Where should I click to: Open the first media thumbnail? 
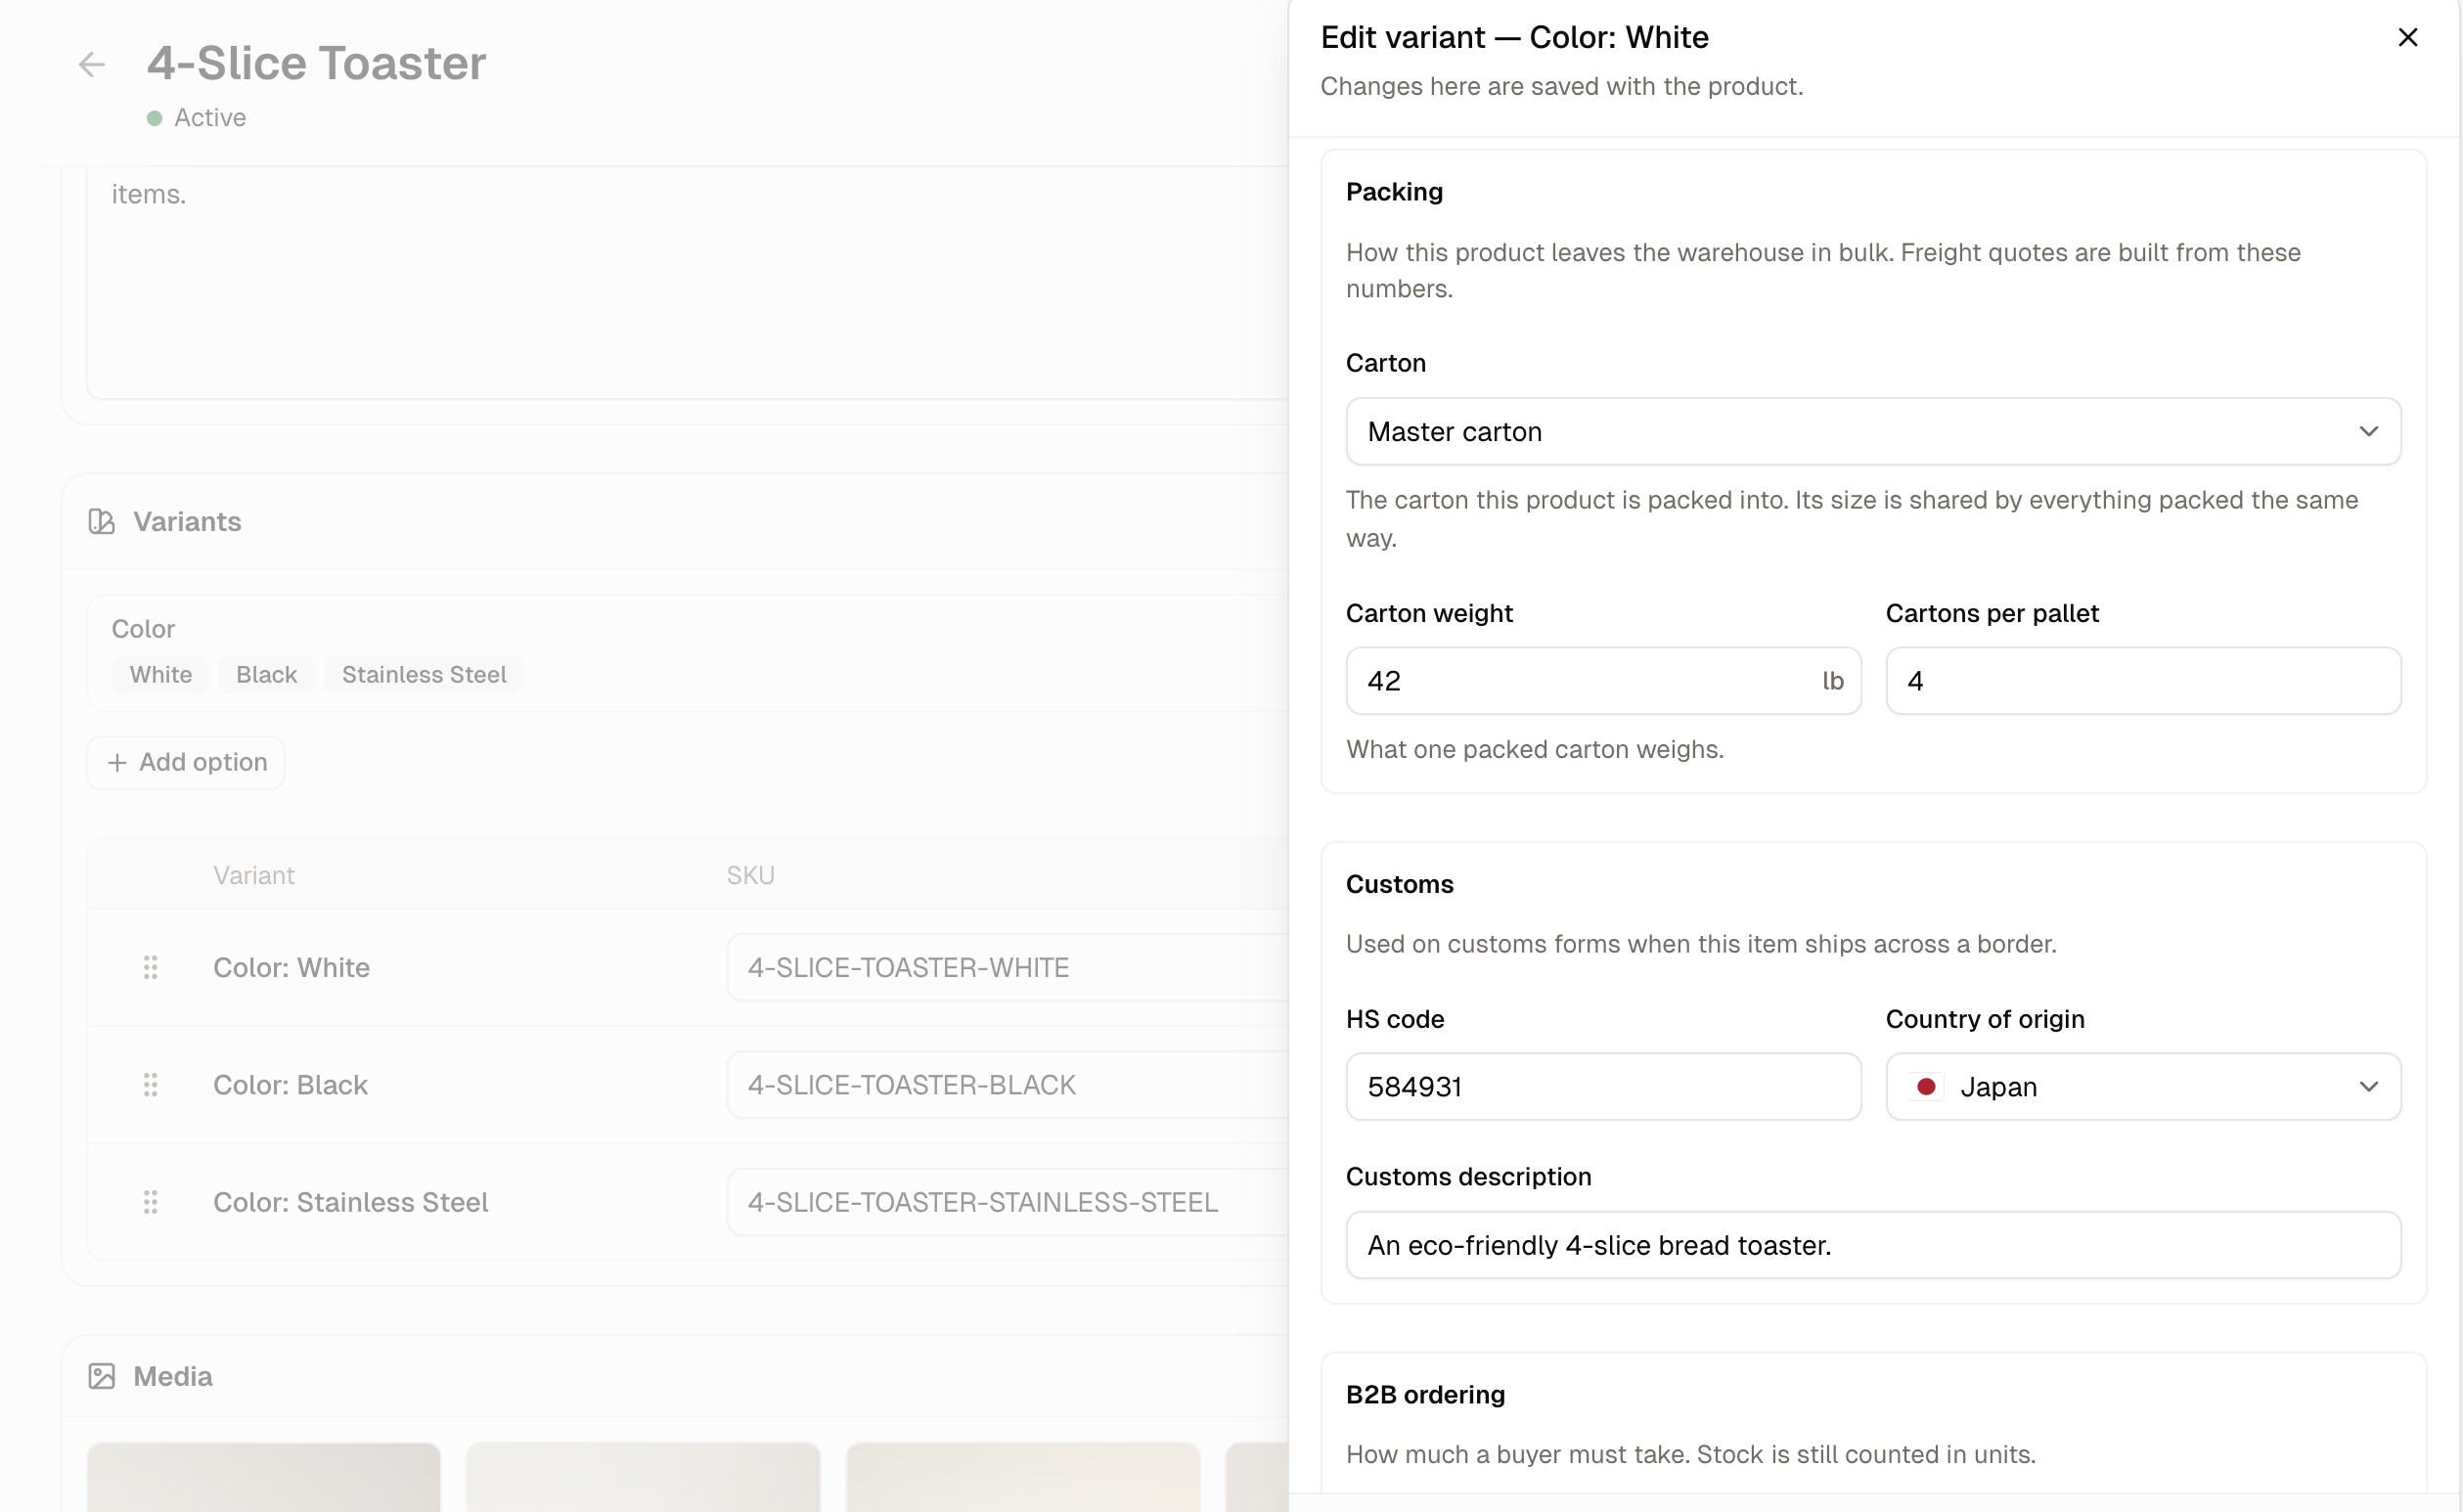[263, 1477]
